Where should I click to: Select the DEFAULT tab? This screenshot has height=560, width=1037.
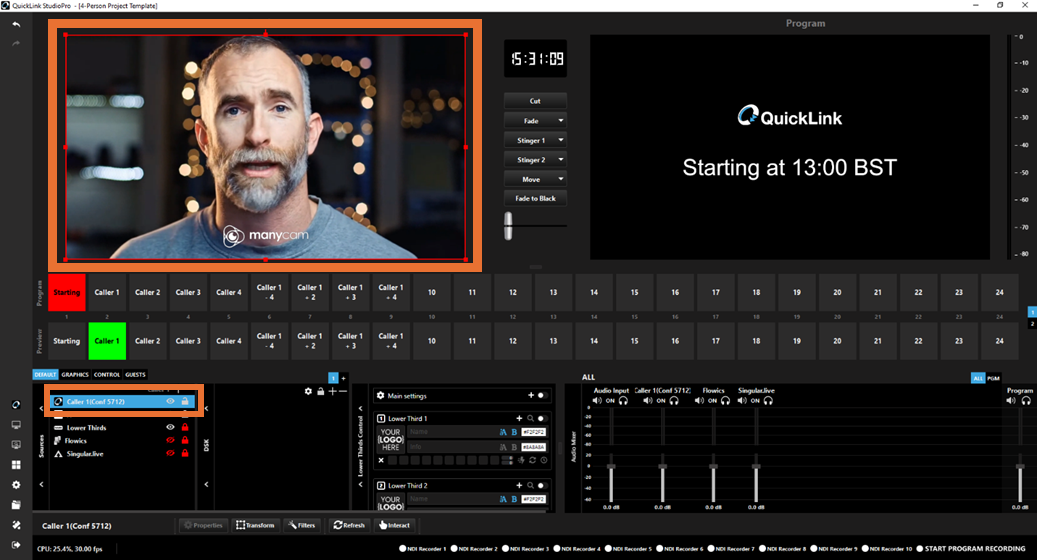(46, 374)
